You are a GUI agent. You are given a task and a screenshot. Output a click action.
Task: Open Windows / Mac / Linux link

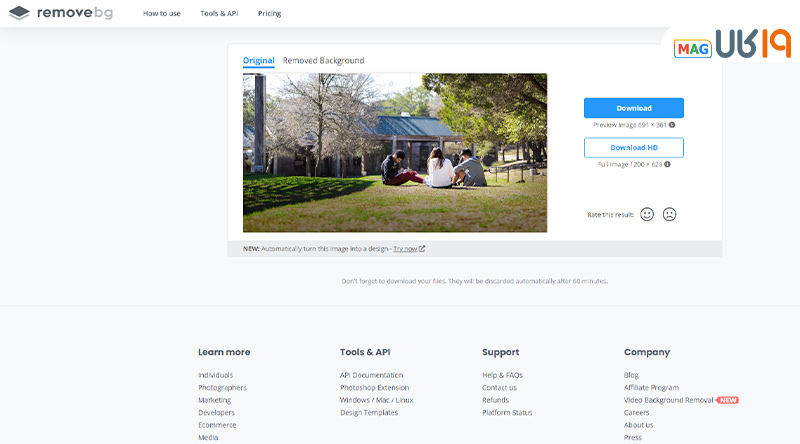(x=377, y=400)
